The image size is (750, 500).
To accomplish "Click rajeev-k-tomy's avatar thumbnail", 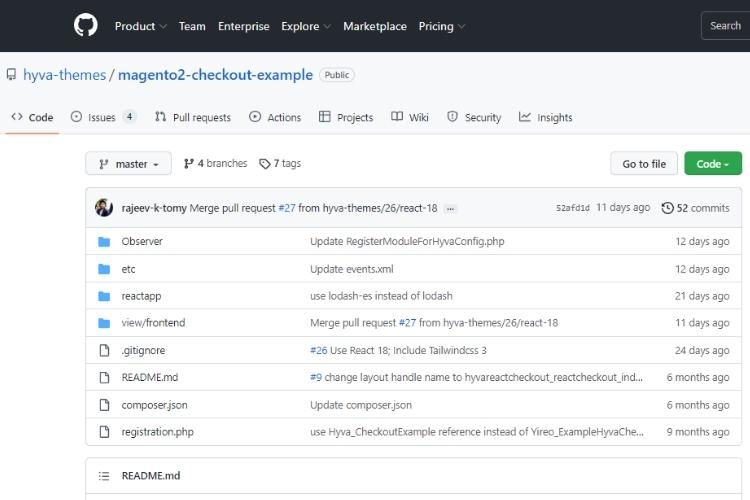I will coord(104,208).
